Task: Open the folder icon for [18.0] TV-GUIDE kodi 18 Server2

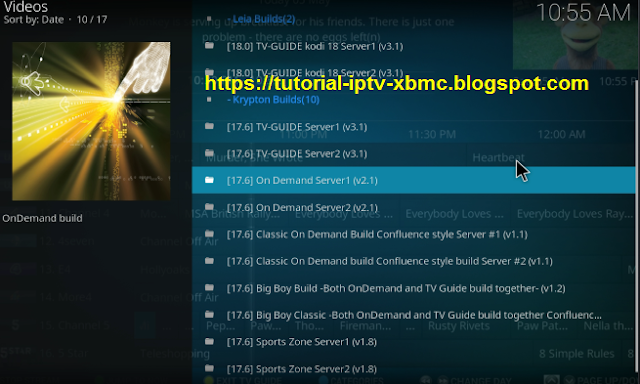Action: tap(209, 72)
